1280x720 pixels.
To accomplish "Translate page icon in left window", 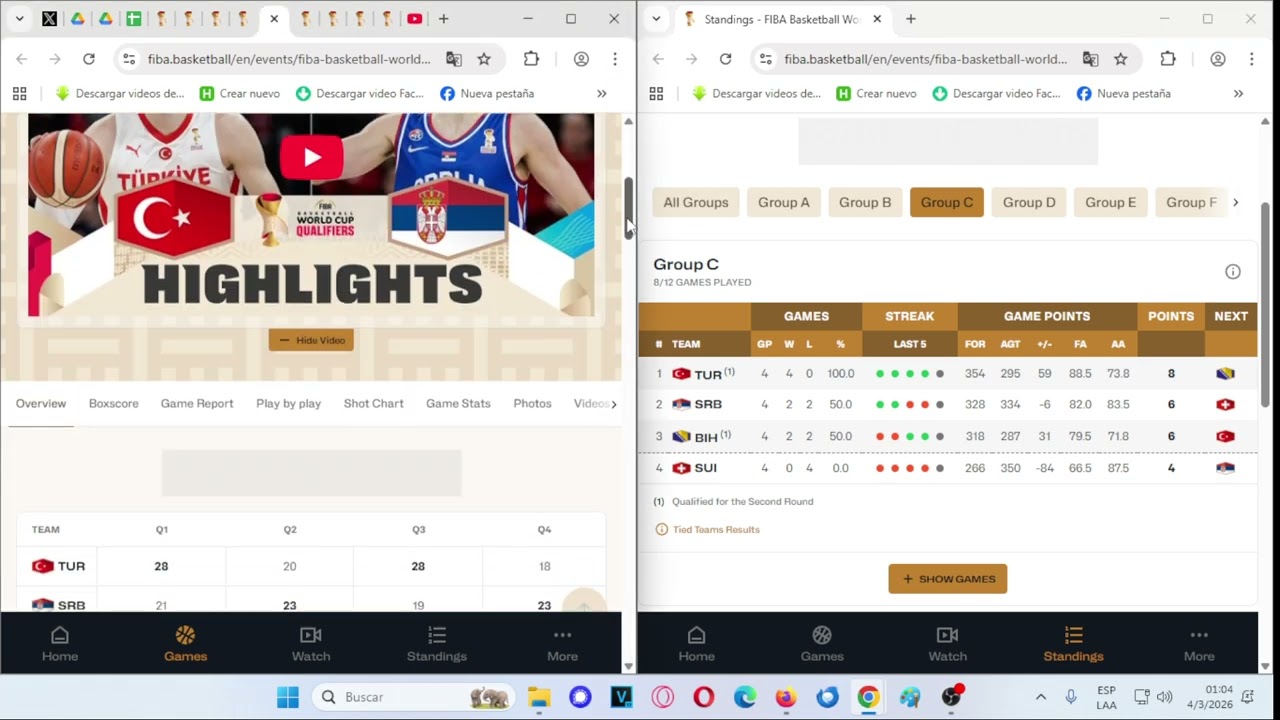I will point(454,59).
